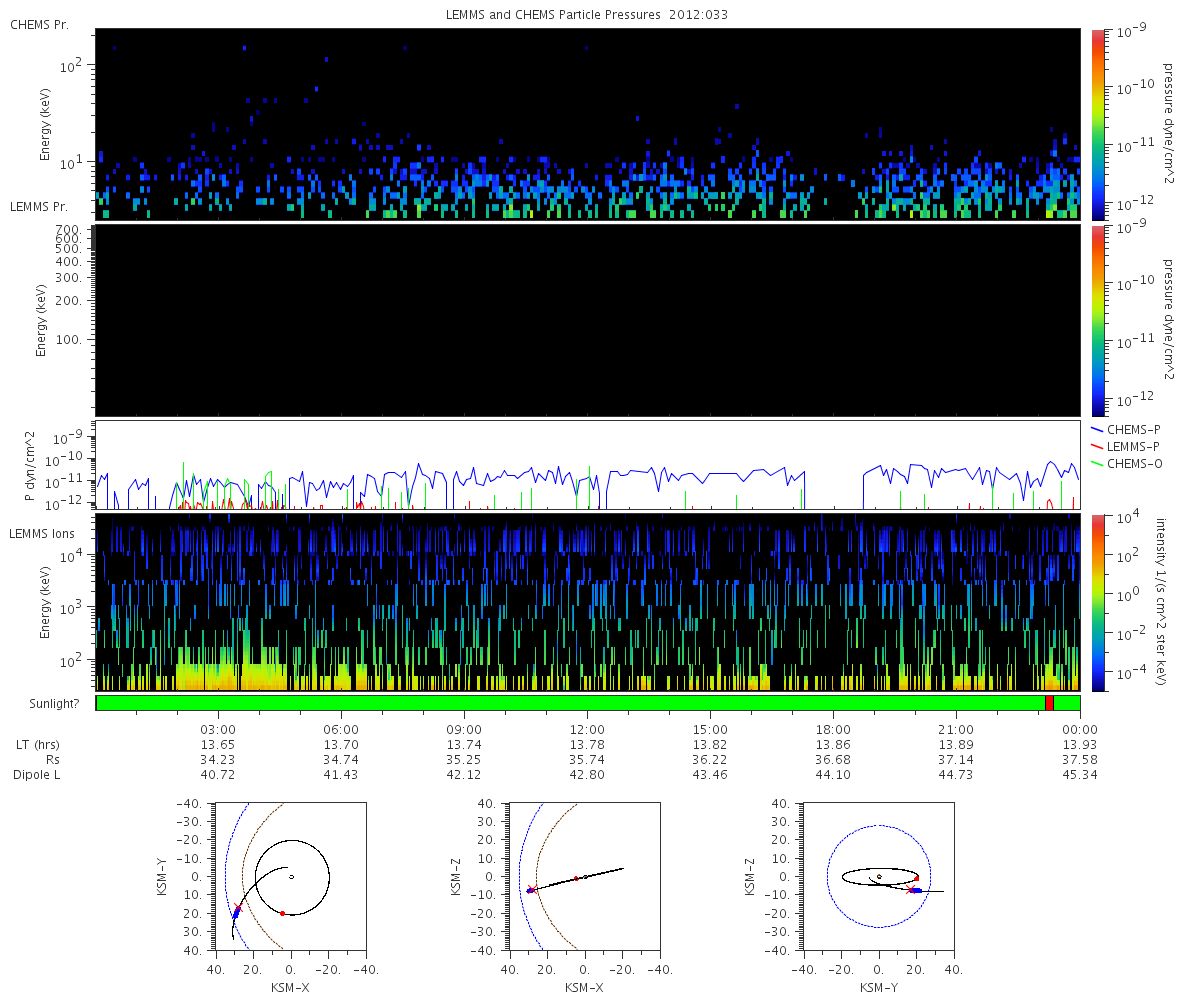Click the blue marker in KSM-X/KSM-Z plot

click(x=530, y=890)
